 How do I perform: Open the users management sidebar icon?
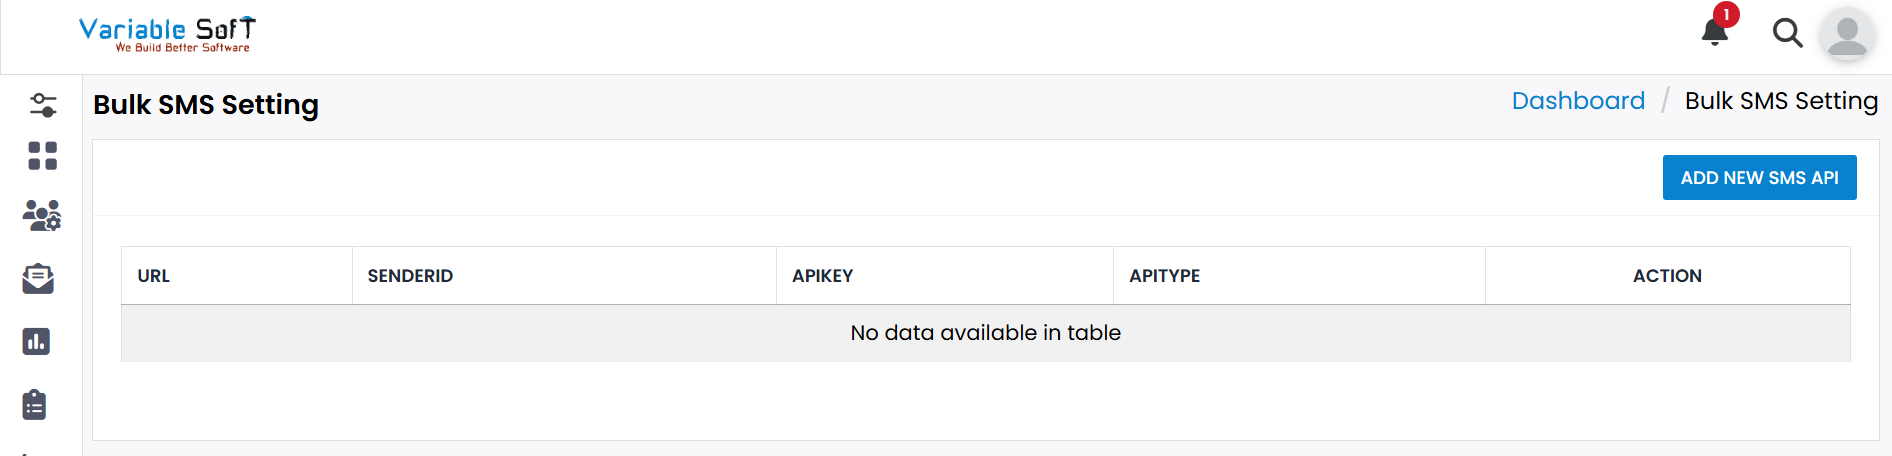42,215
